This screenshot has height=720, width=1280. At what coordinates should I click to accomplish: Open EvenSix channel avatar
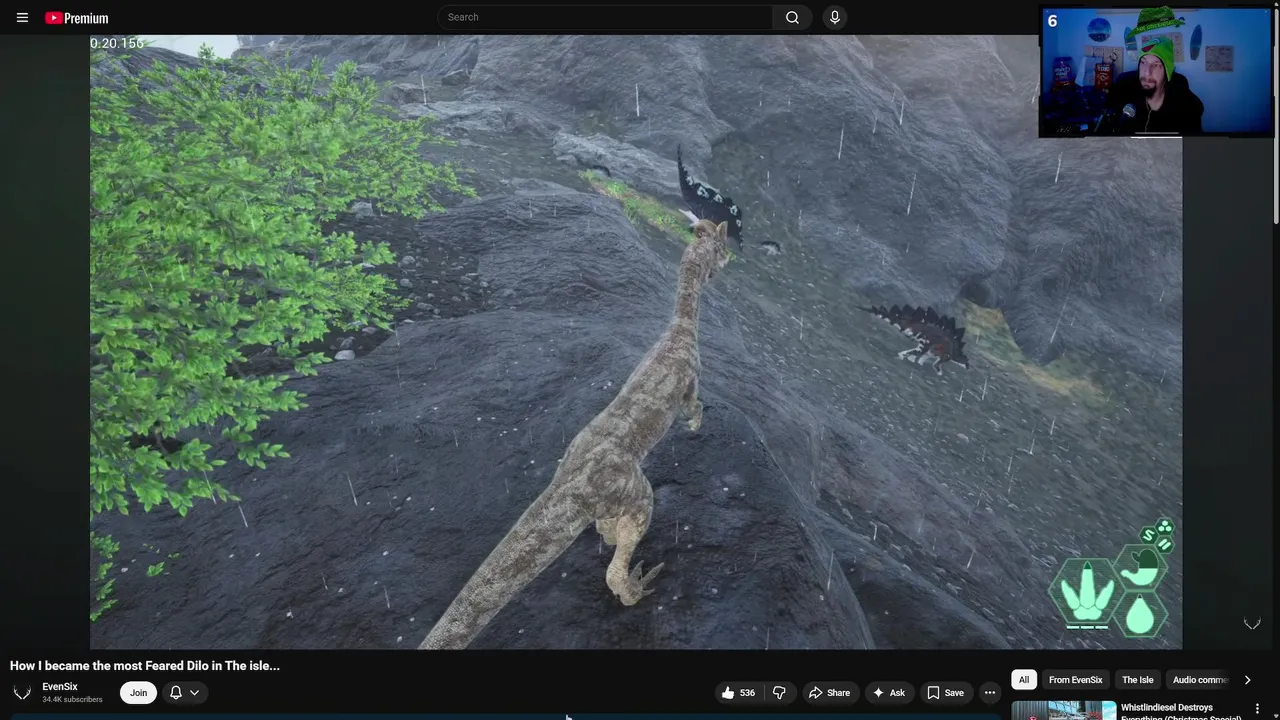click(x=22, y=692)
